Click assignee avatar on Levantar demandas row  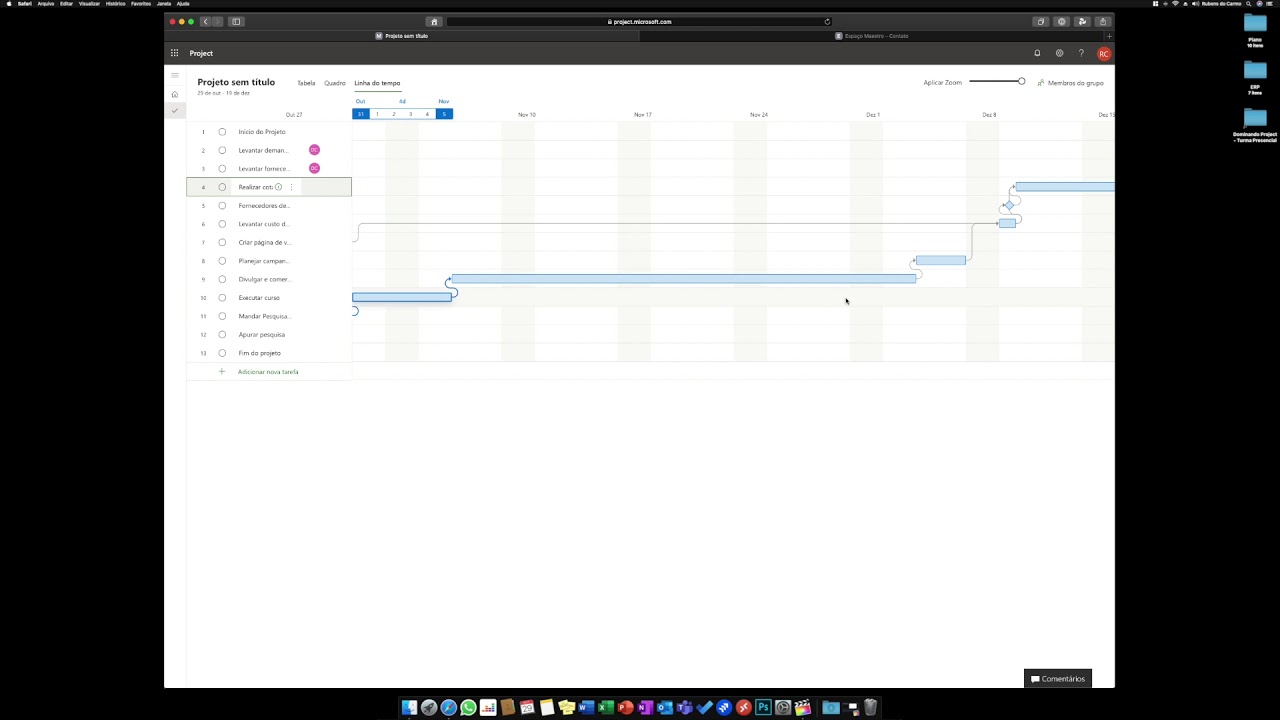[x=314, y=150]
